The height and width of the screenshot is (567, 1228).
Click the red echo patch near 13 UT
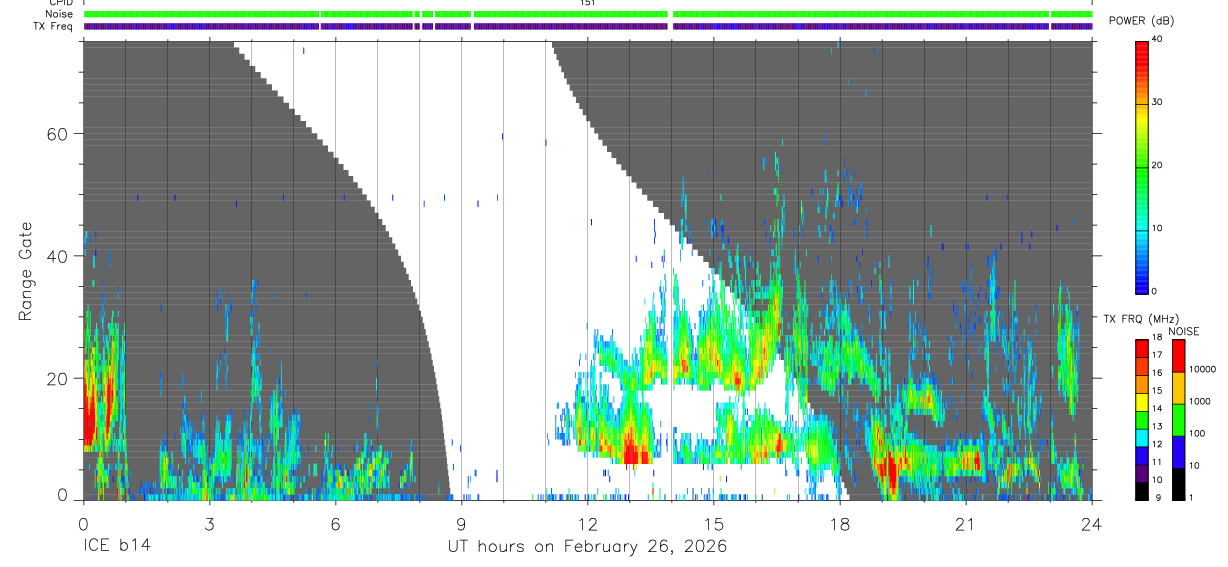634,451
